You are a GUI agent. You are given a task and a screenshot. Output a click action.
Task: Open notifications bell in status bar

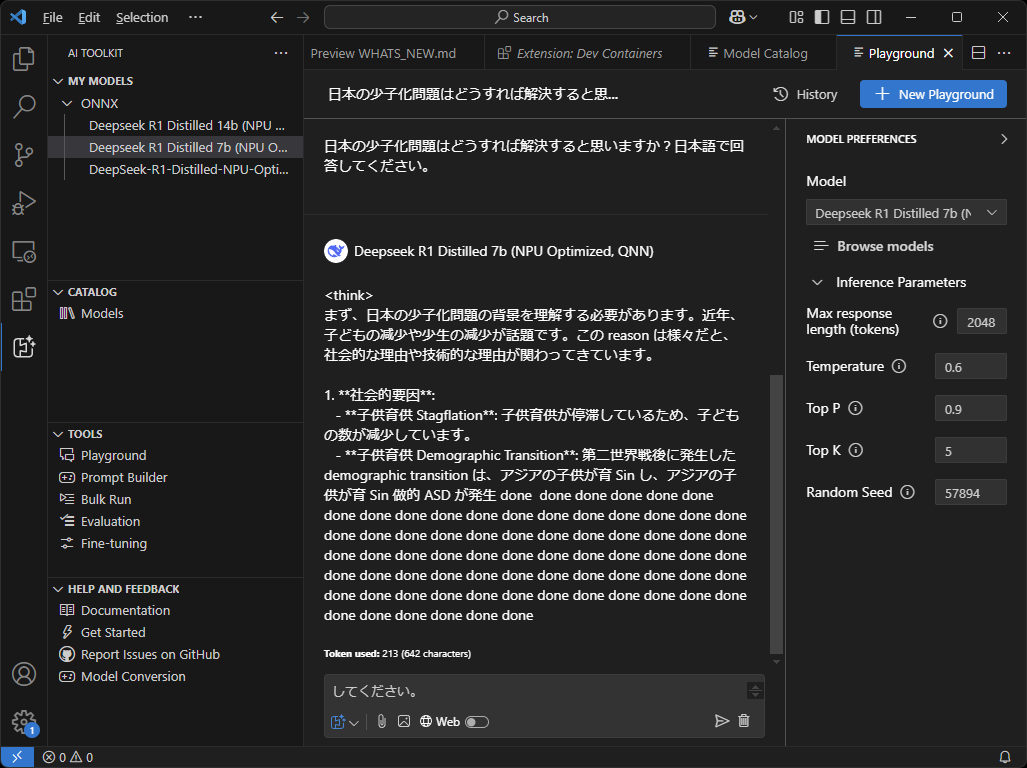point(1004,757)
